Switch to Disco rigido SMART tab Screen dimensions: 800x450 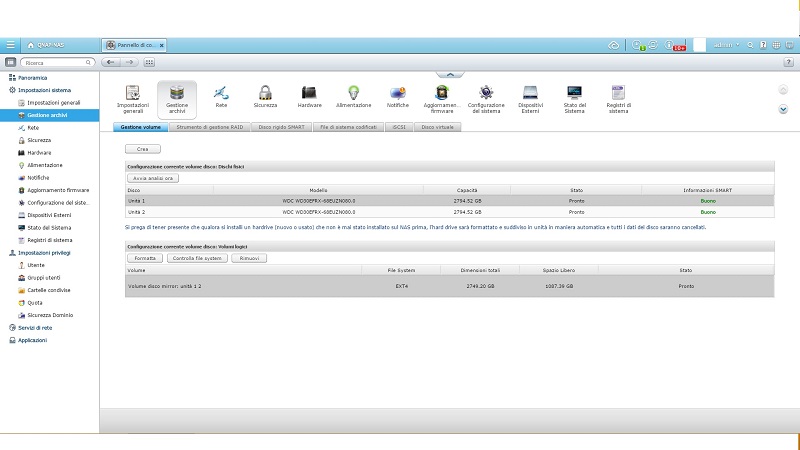[x=283, y=128]
